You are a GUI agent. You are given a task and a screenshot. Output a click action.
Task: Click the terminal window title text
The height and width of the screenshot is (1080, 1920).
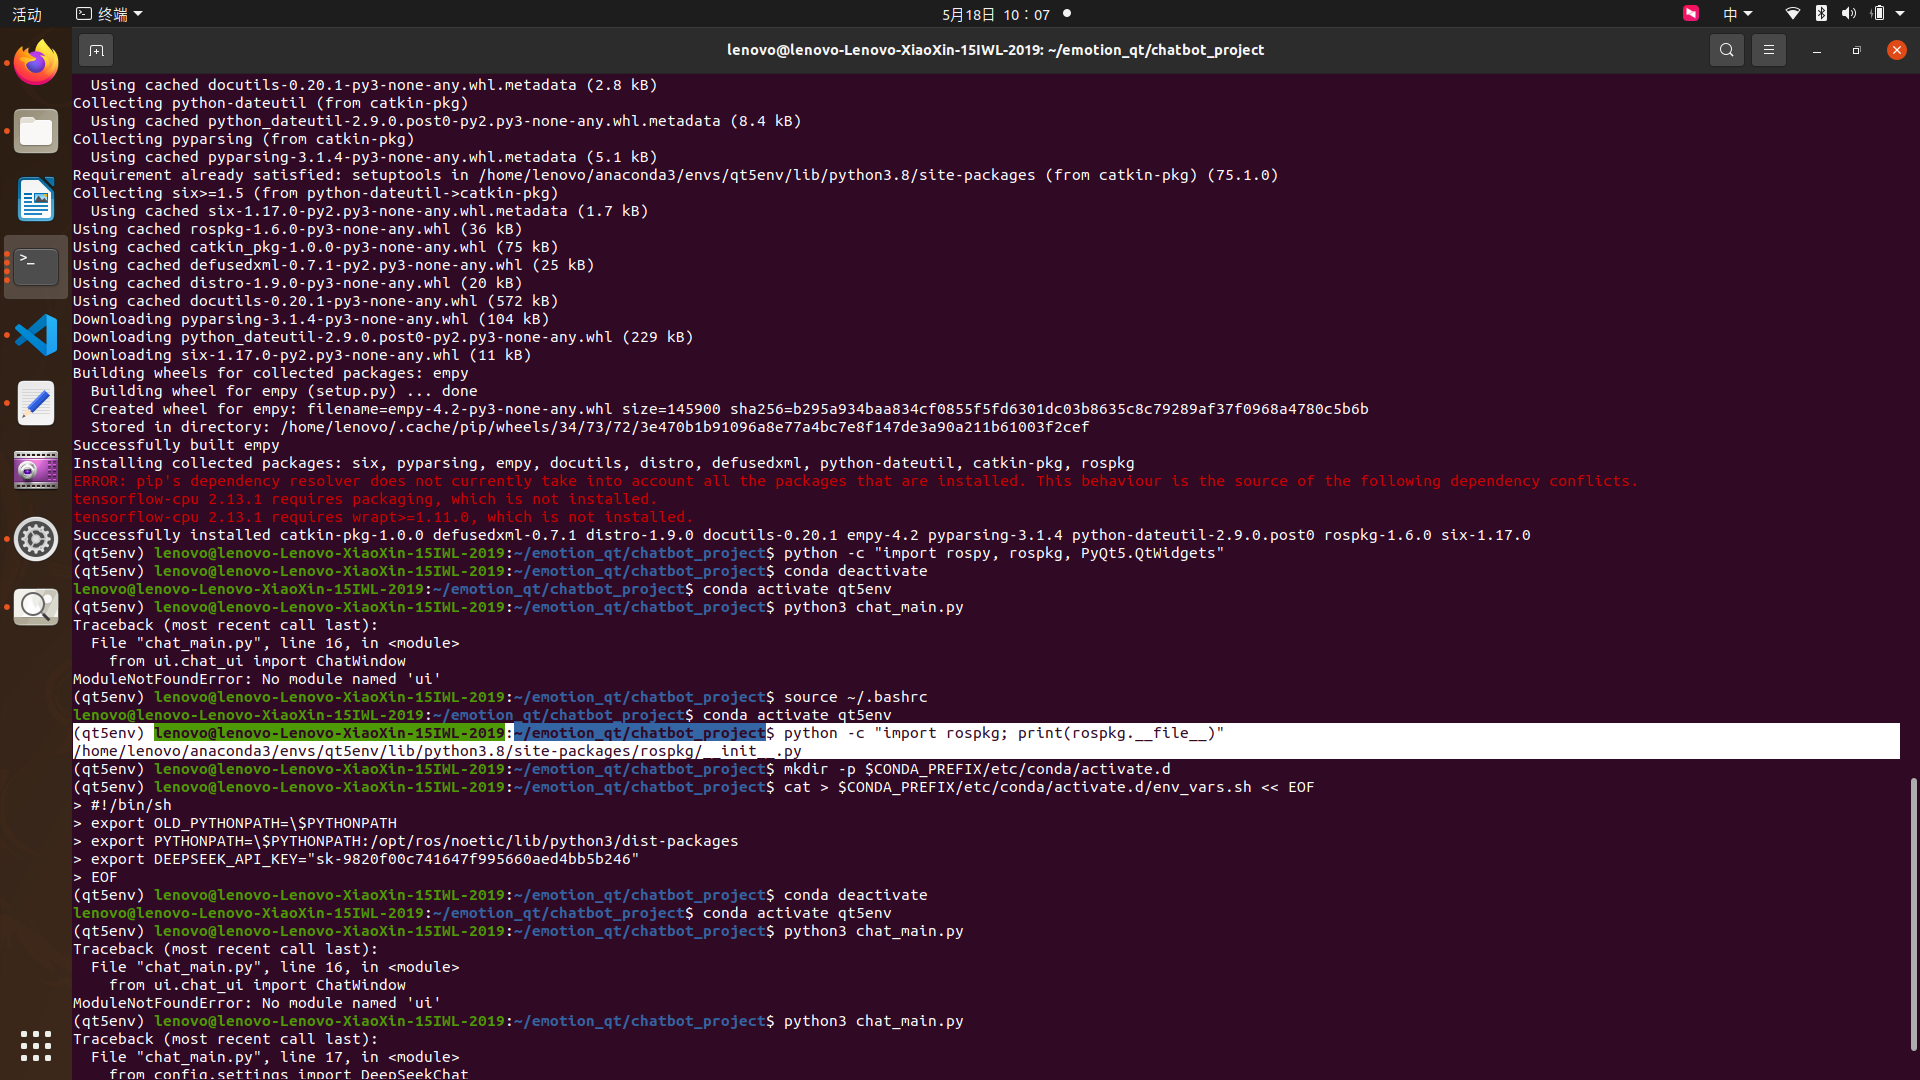pos(995,50)
